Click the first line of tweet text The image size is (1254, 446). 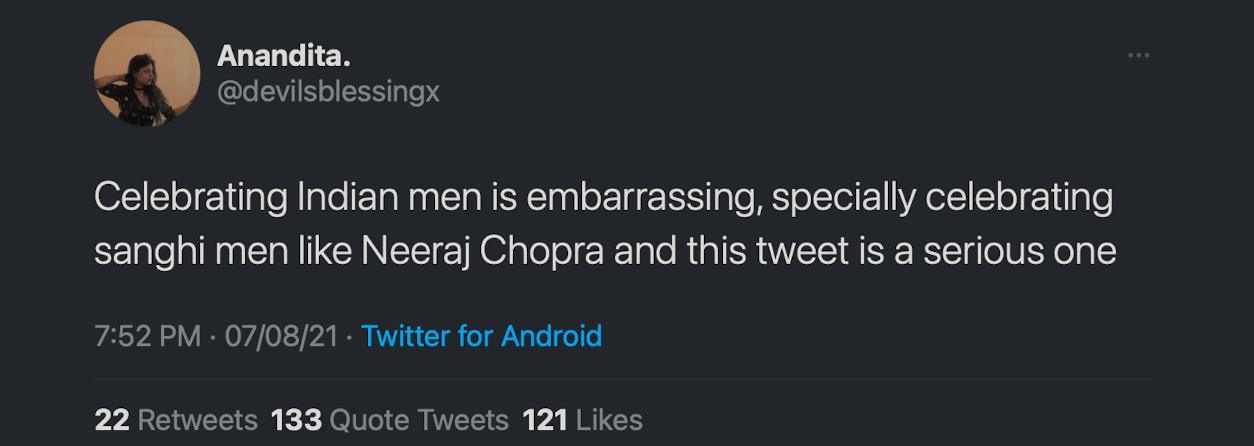coord(603,198)
